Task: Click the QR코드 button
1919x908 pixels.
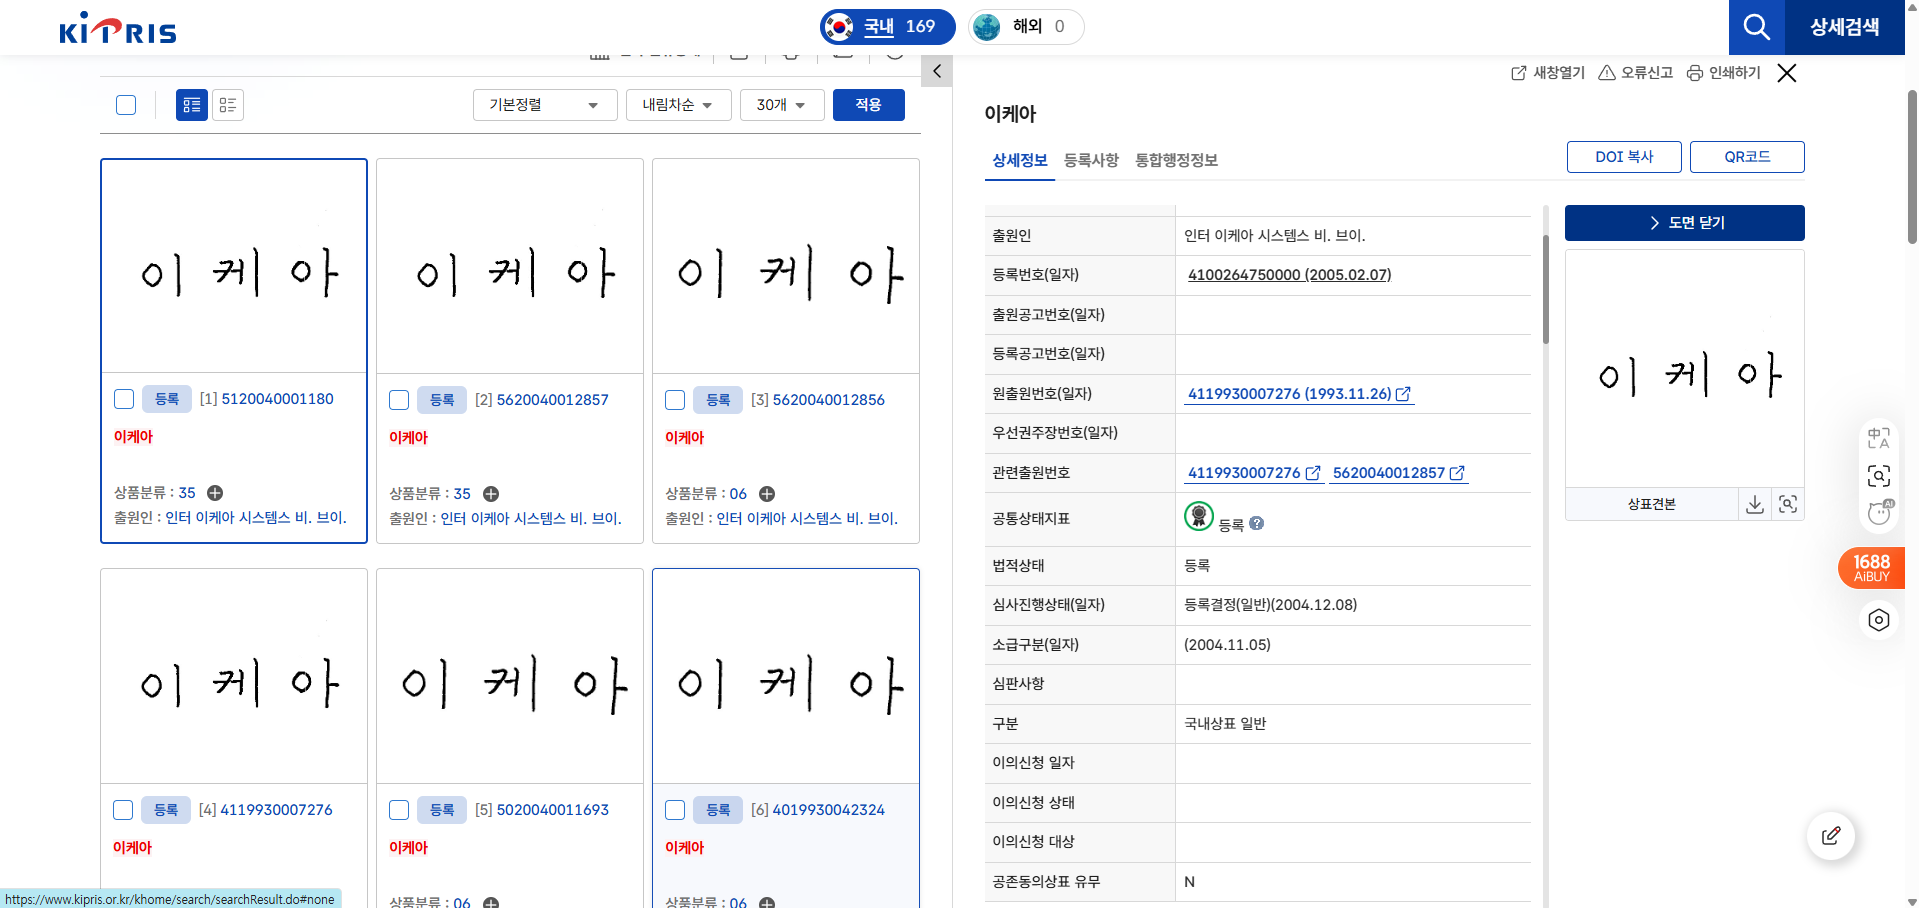Action: pyautogui.click(x=1747, y=157)
